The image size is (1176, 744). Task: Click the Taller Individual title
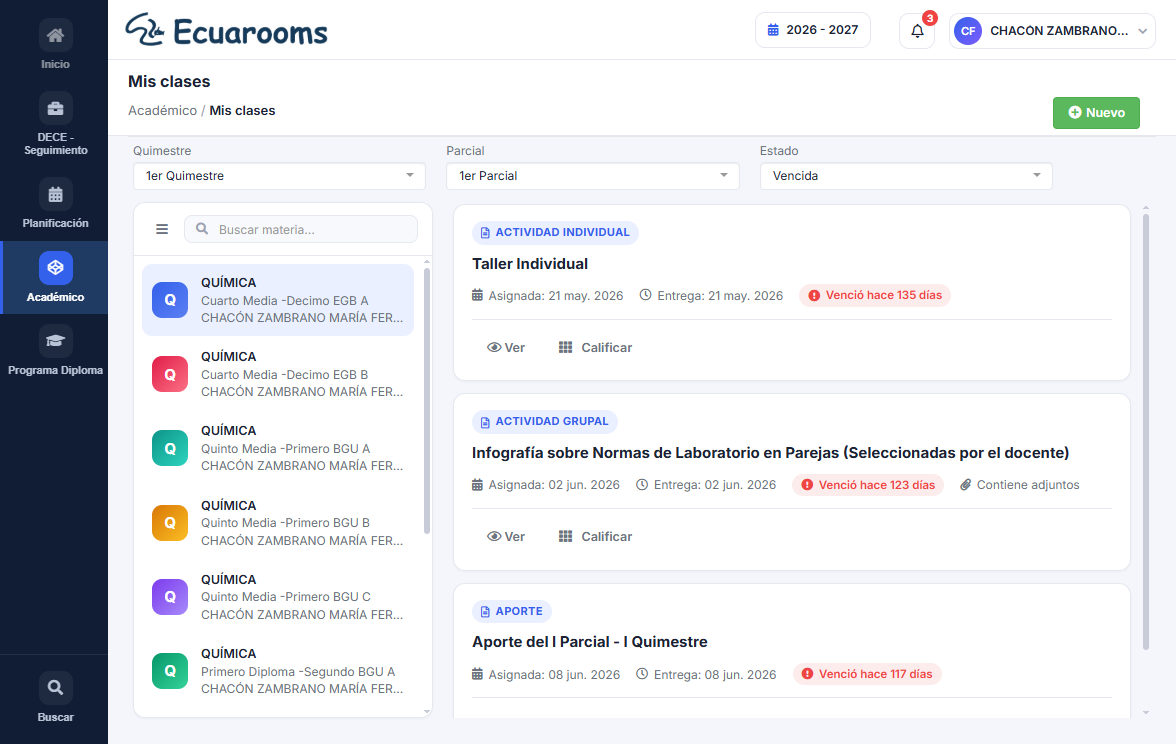pyautogui.click(x=530, y=264)
